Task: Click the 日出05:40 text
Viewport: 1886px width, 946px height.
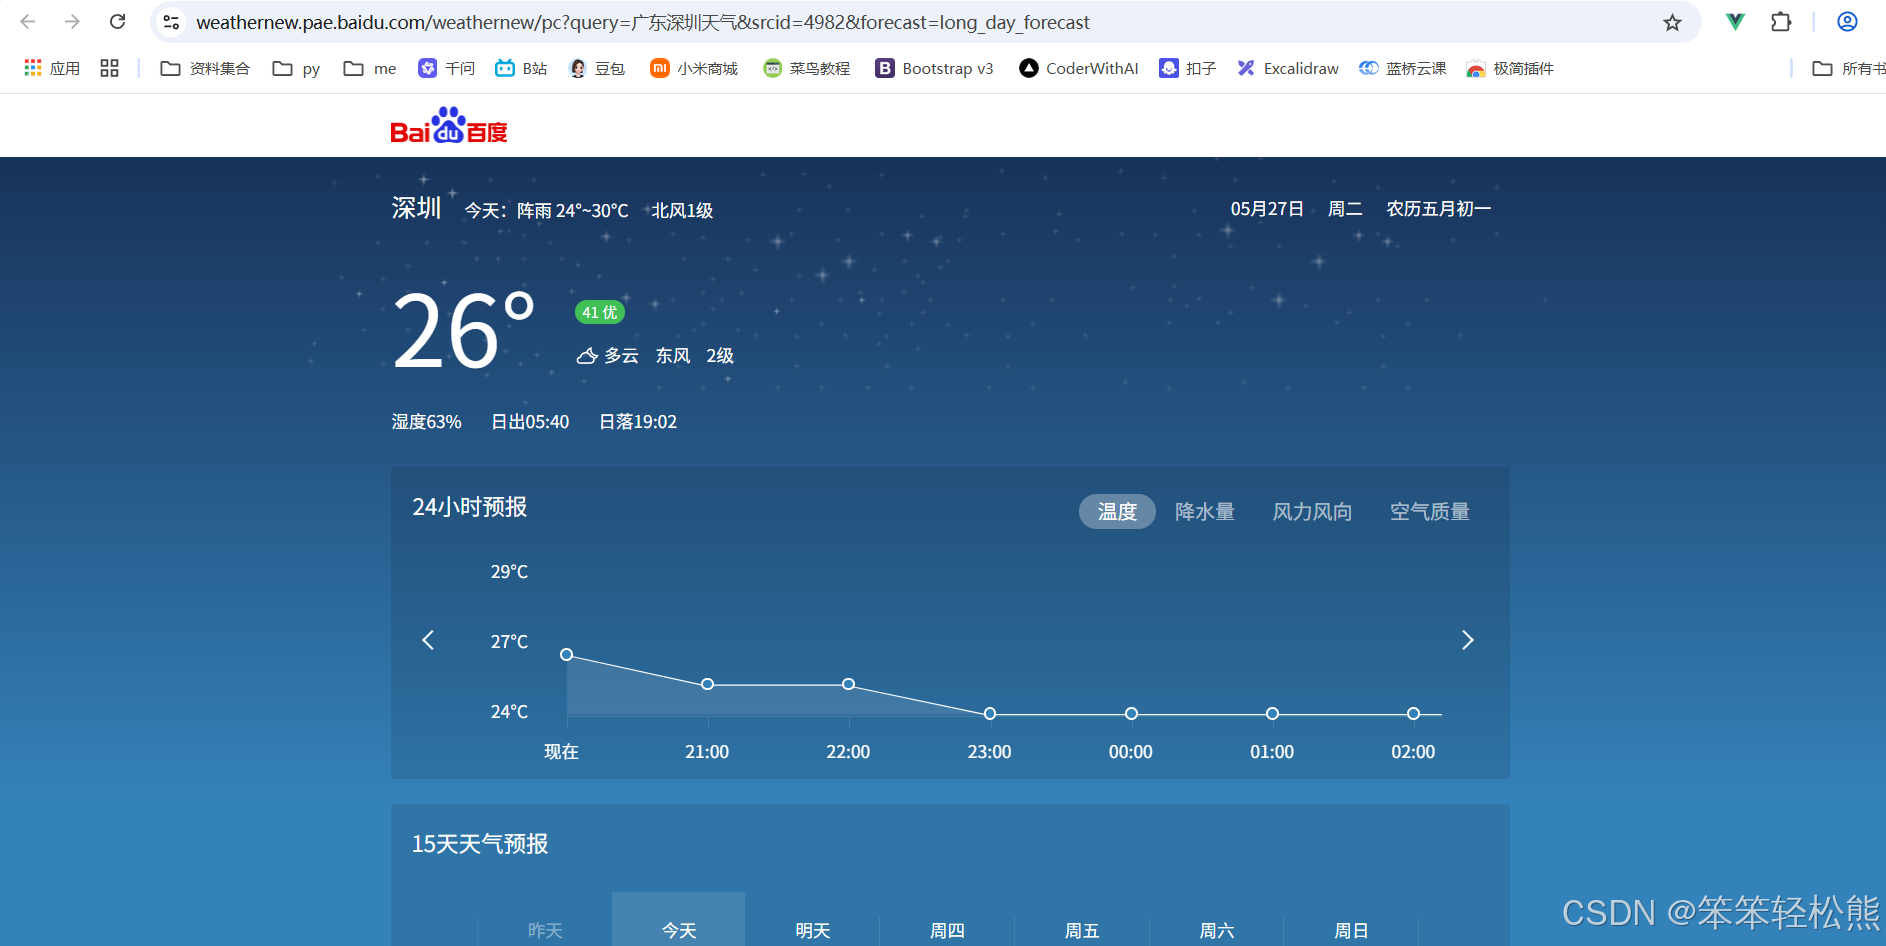Action: 530,422
